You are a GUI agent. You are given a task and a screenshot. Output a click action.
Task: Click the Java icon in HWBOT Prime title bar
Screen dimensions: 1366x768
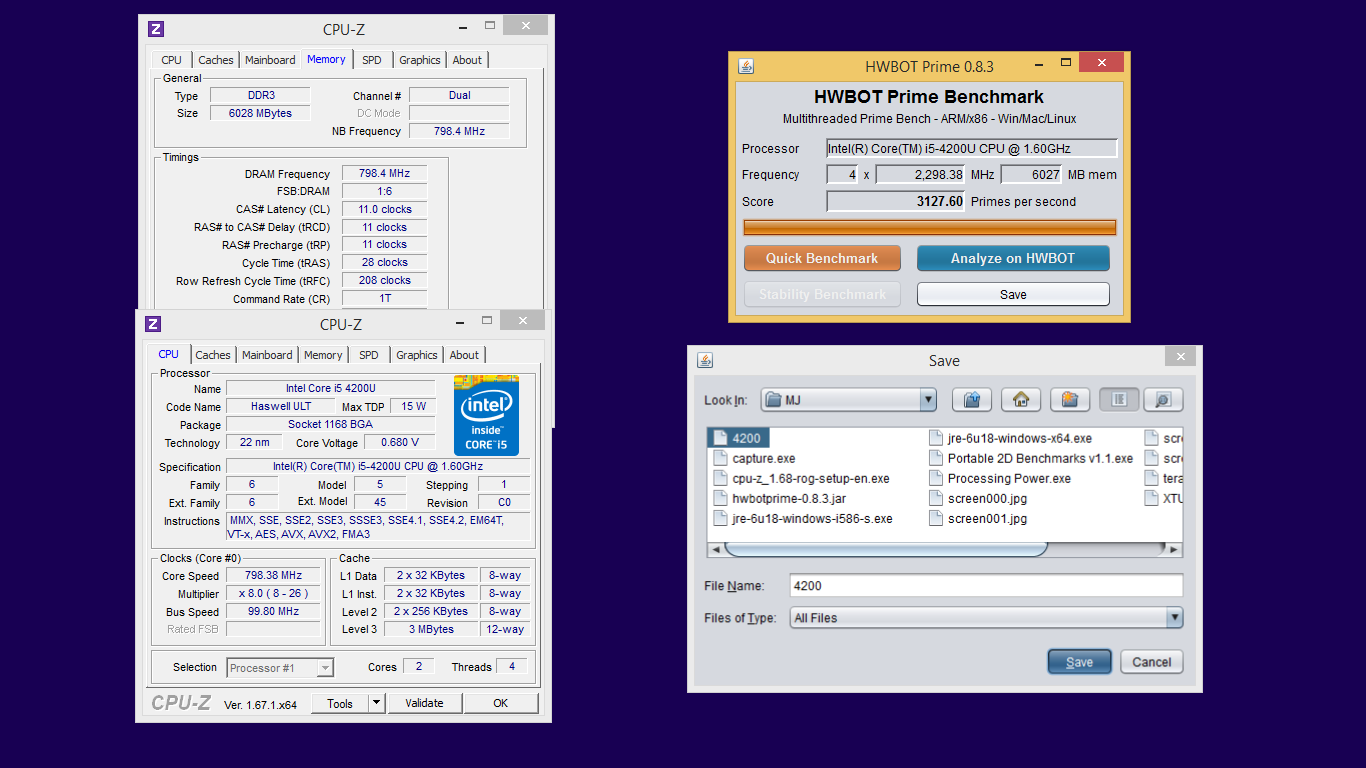click(745, 66)
